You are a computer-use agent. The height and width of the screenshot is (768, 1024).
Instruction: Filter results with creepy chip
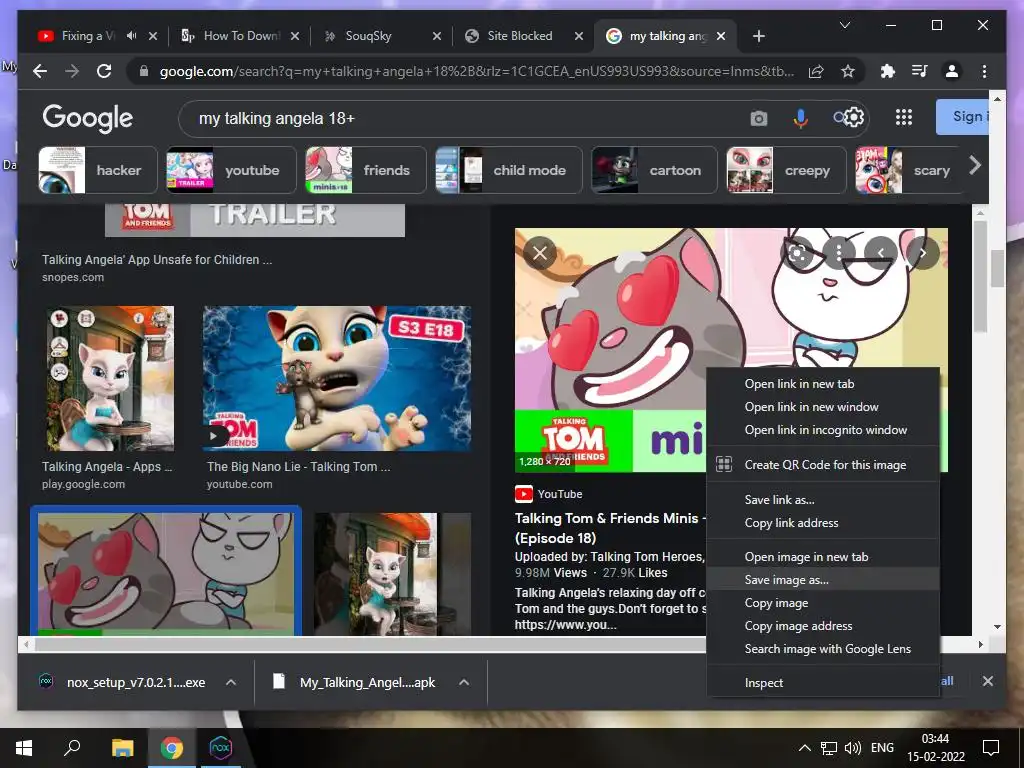[787, 170]
